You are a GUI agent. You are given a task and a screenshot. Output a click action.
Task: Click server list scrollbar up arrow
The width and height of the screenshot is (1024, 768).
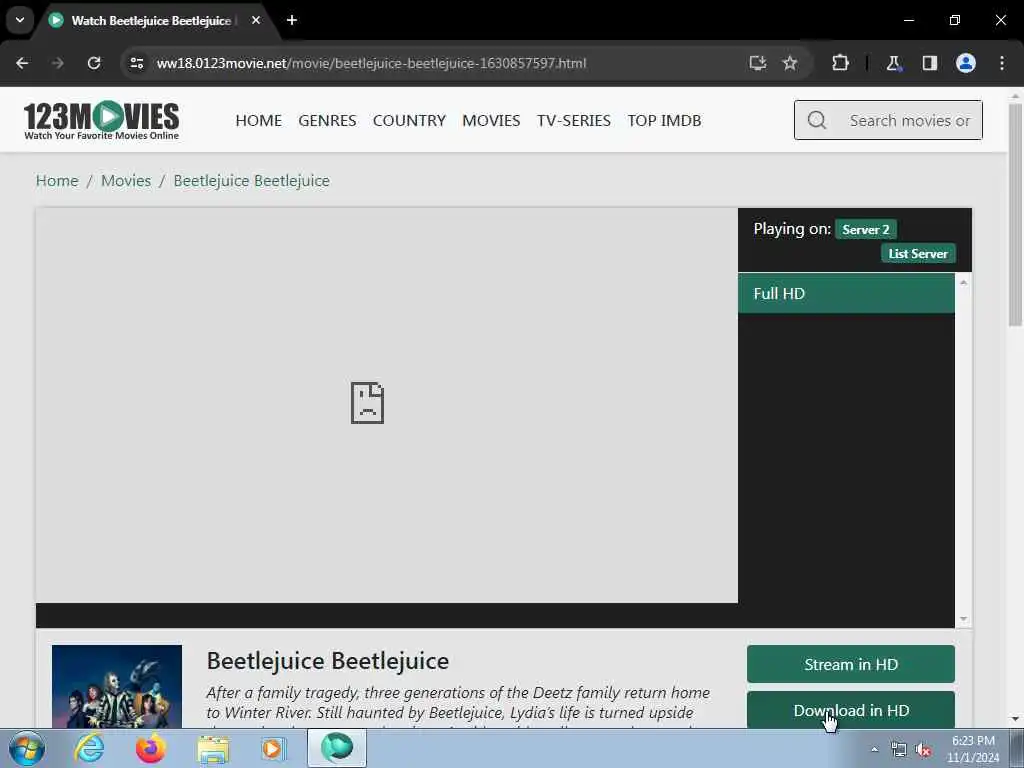click(963, 282)
